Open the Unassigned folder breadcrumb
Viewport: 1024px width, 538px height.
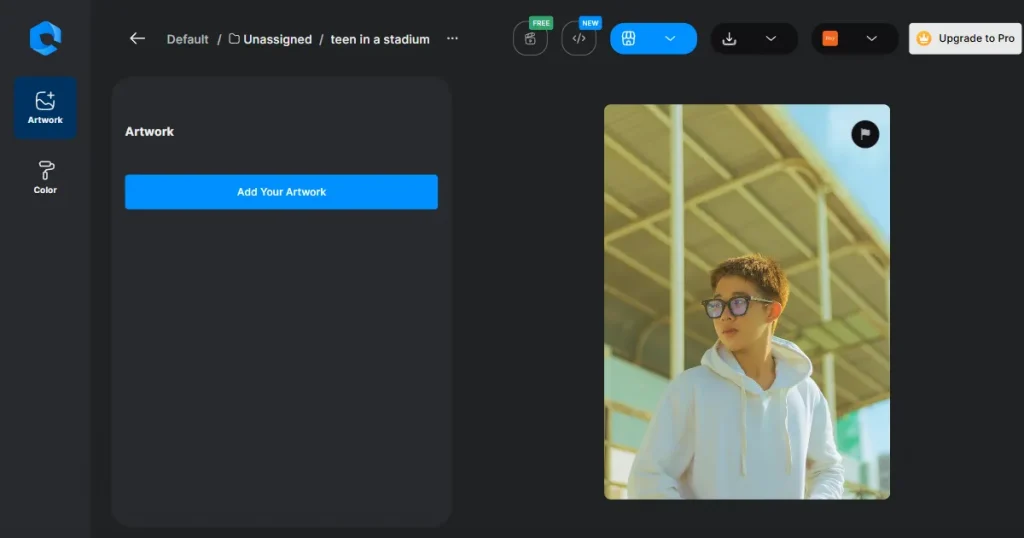(270, 39)
